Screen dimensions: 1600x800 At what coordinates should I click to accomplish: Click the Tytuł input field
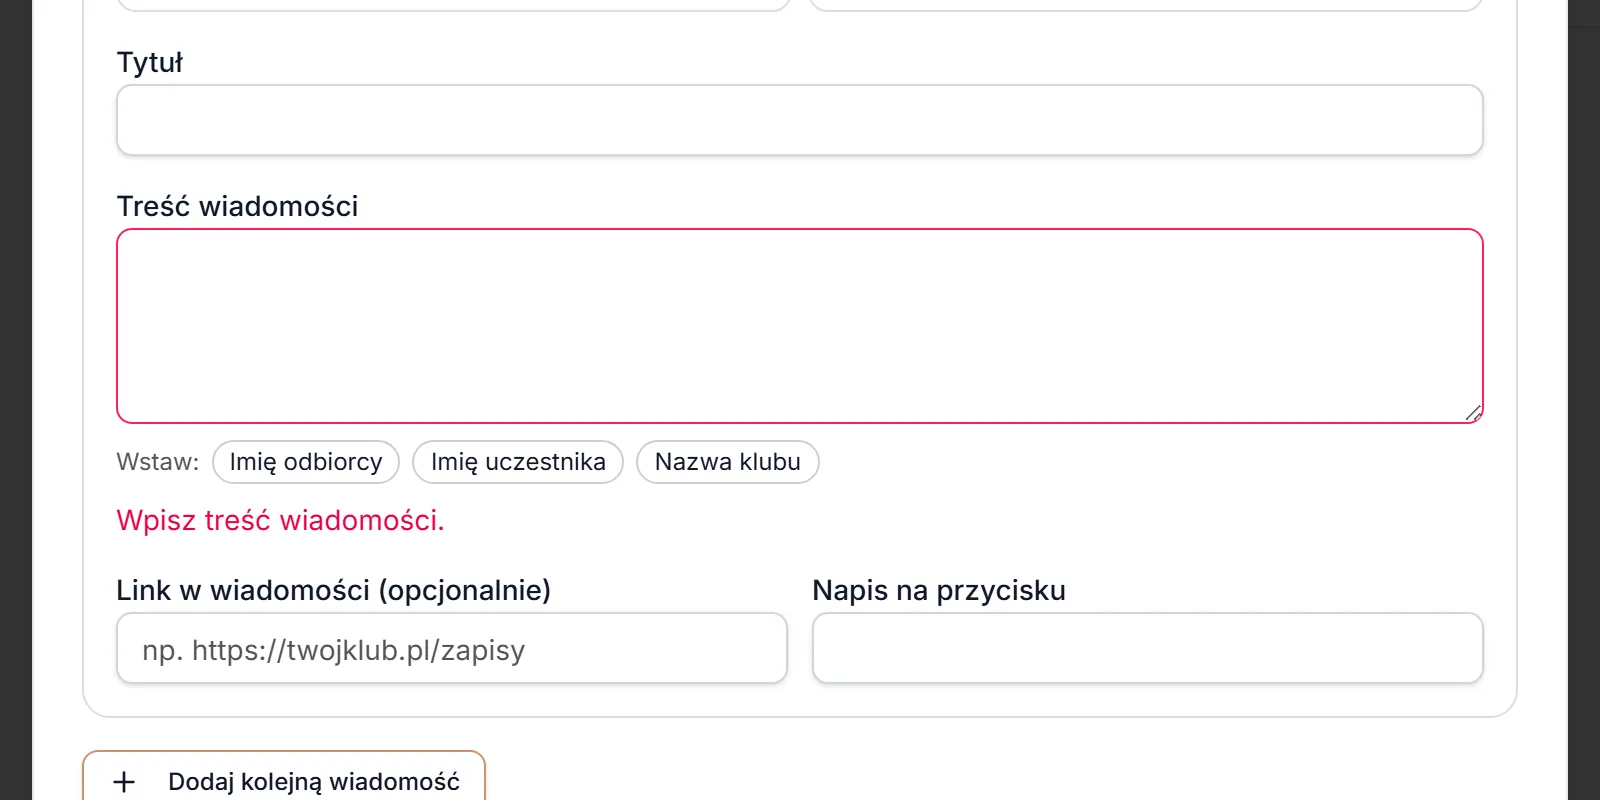coord(799,120)
